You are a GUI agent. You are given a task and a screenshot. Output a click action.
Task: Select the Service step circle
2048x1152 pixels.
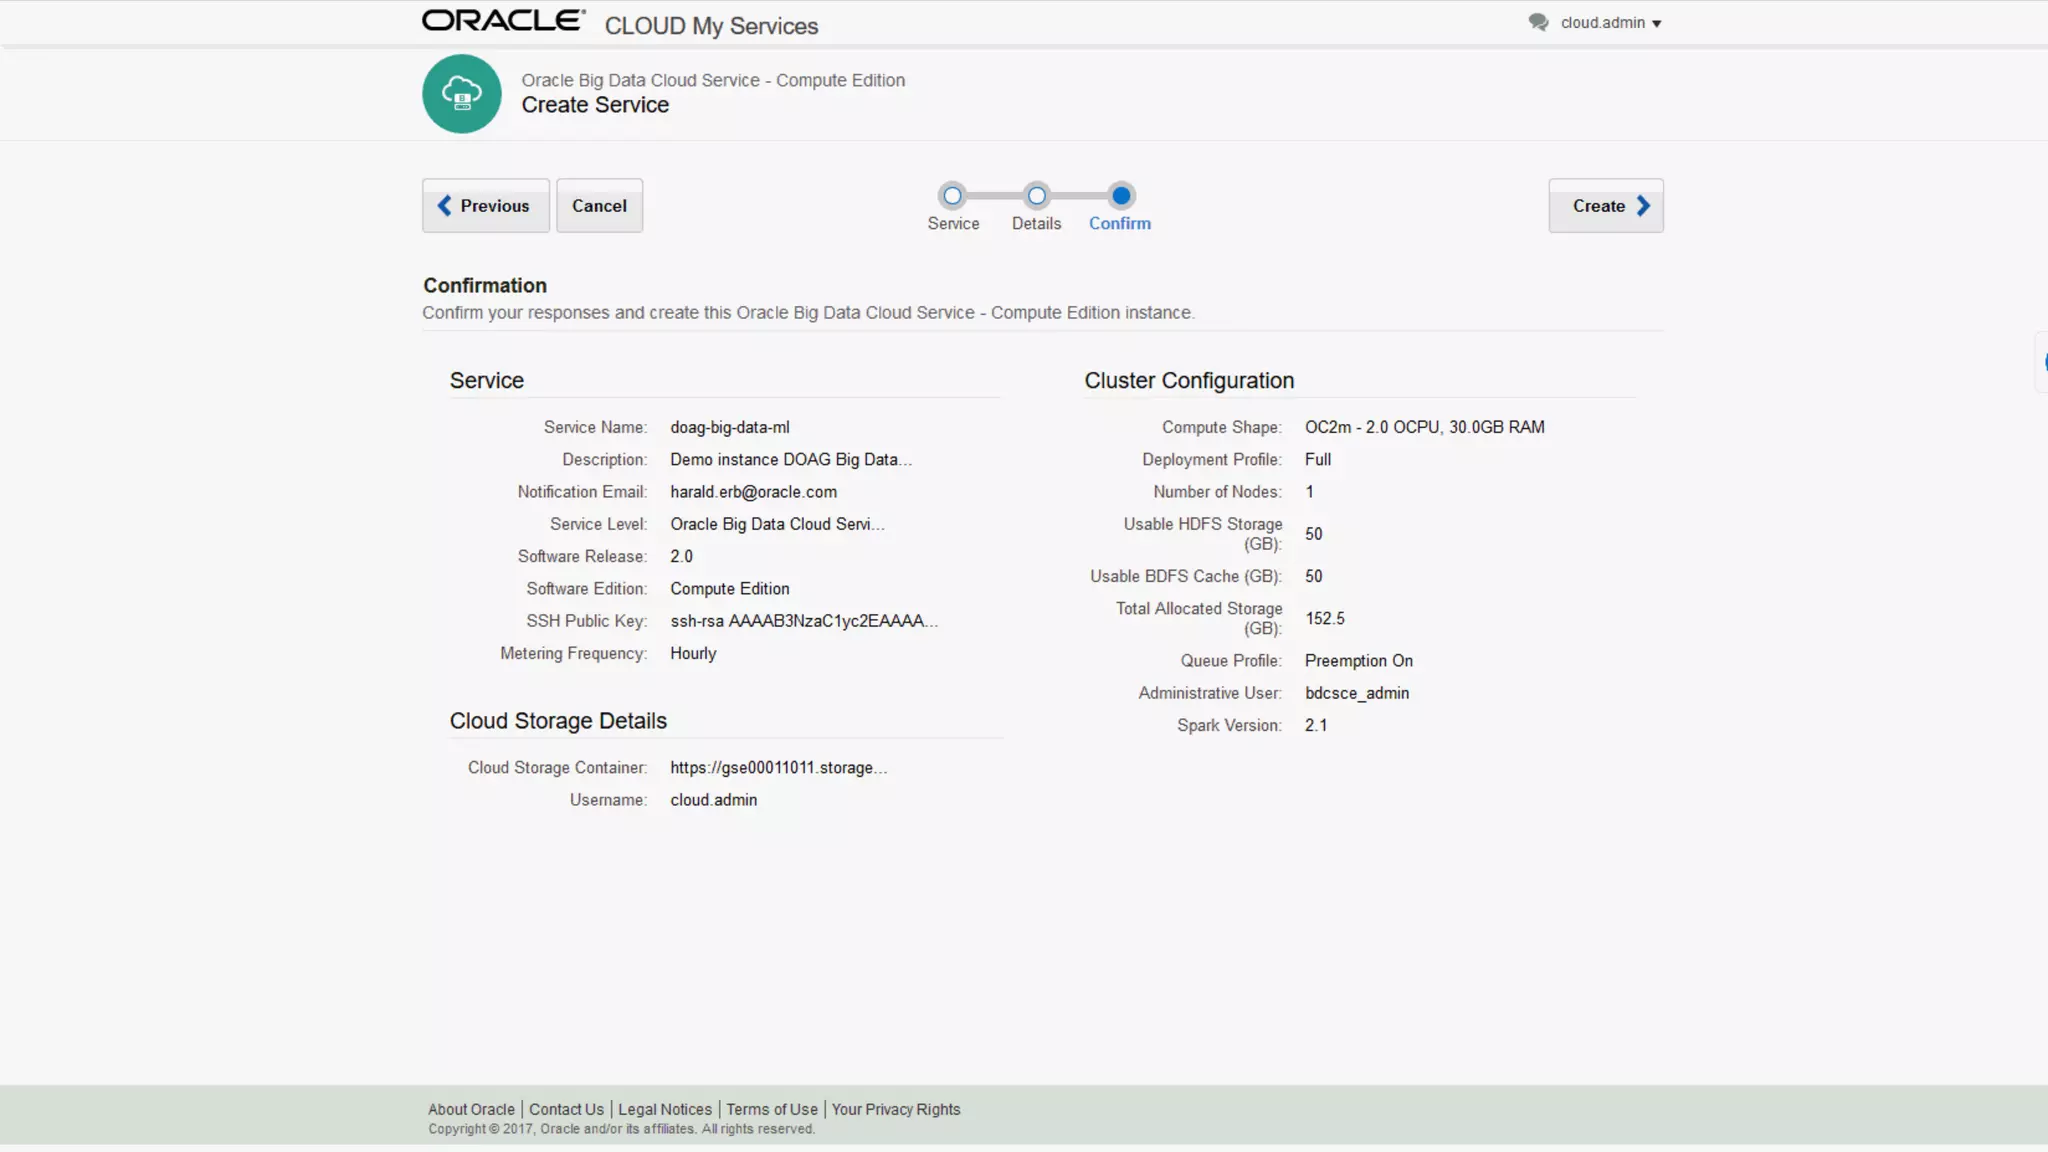pyautogui.click(x=952, y=196)
